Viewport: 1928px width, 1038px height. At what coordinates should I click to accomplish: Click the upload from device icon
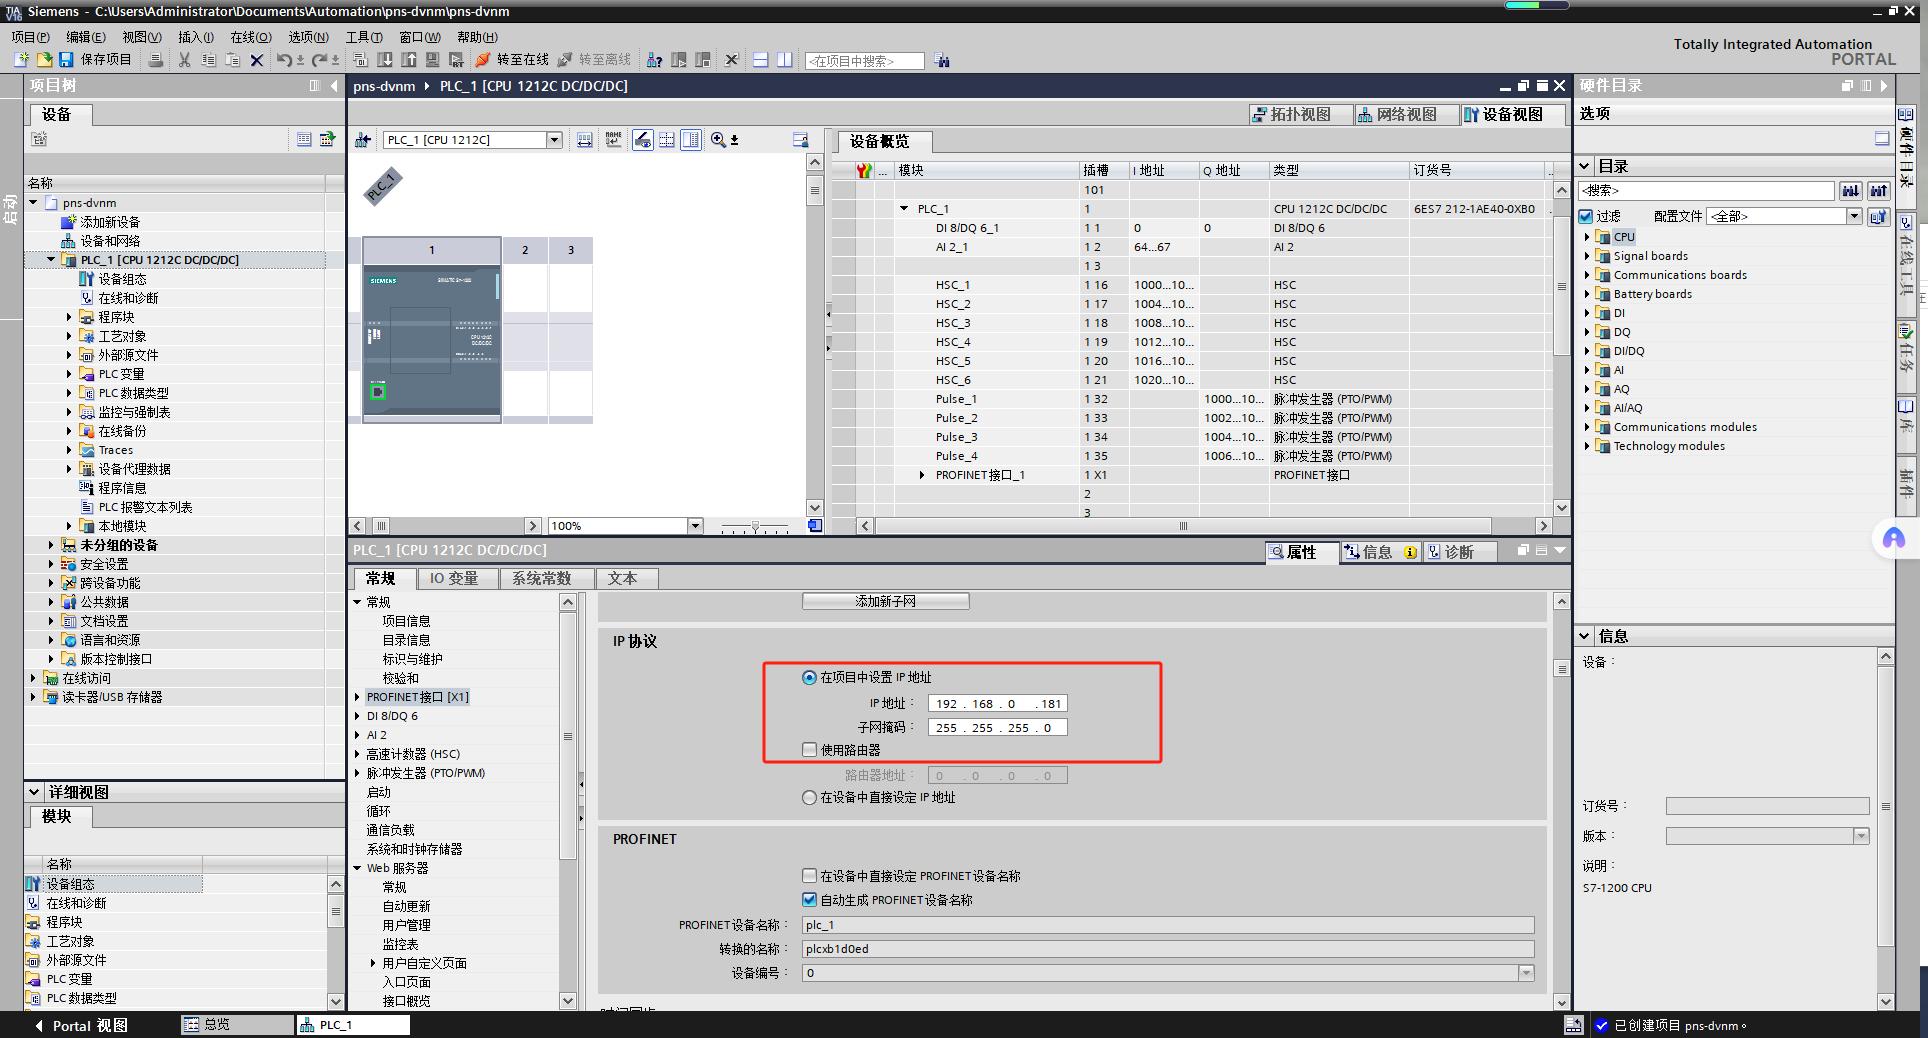point(409,60)
